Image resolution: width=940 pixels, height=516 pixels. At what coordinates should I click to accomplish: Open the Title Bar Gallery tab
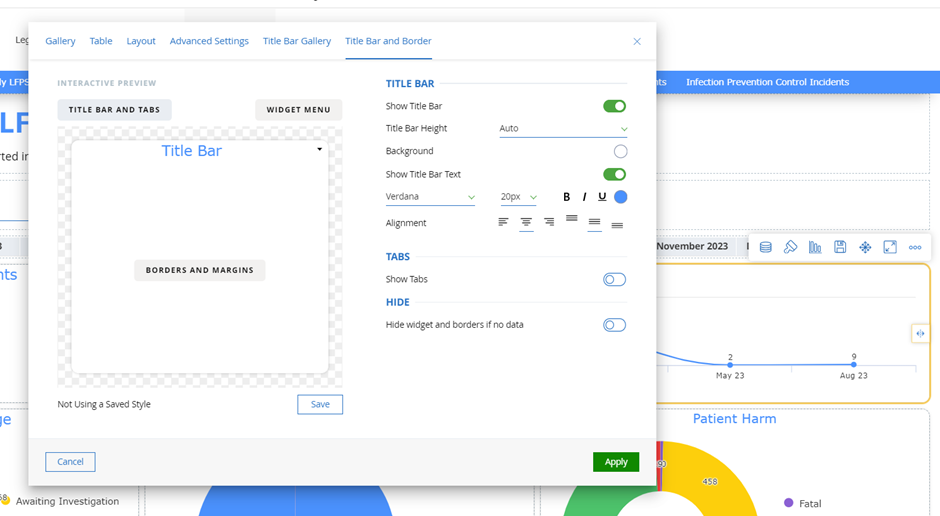[297, 41]
